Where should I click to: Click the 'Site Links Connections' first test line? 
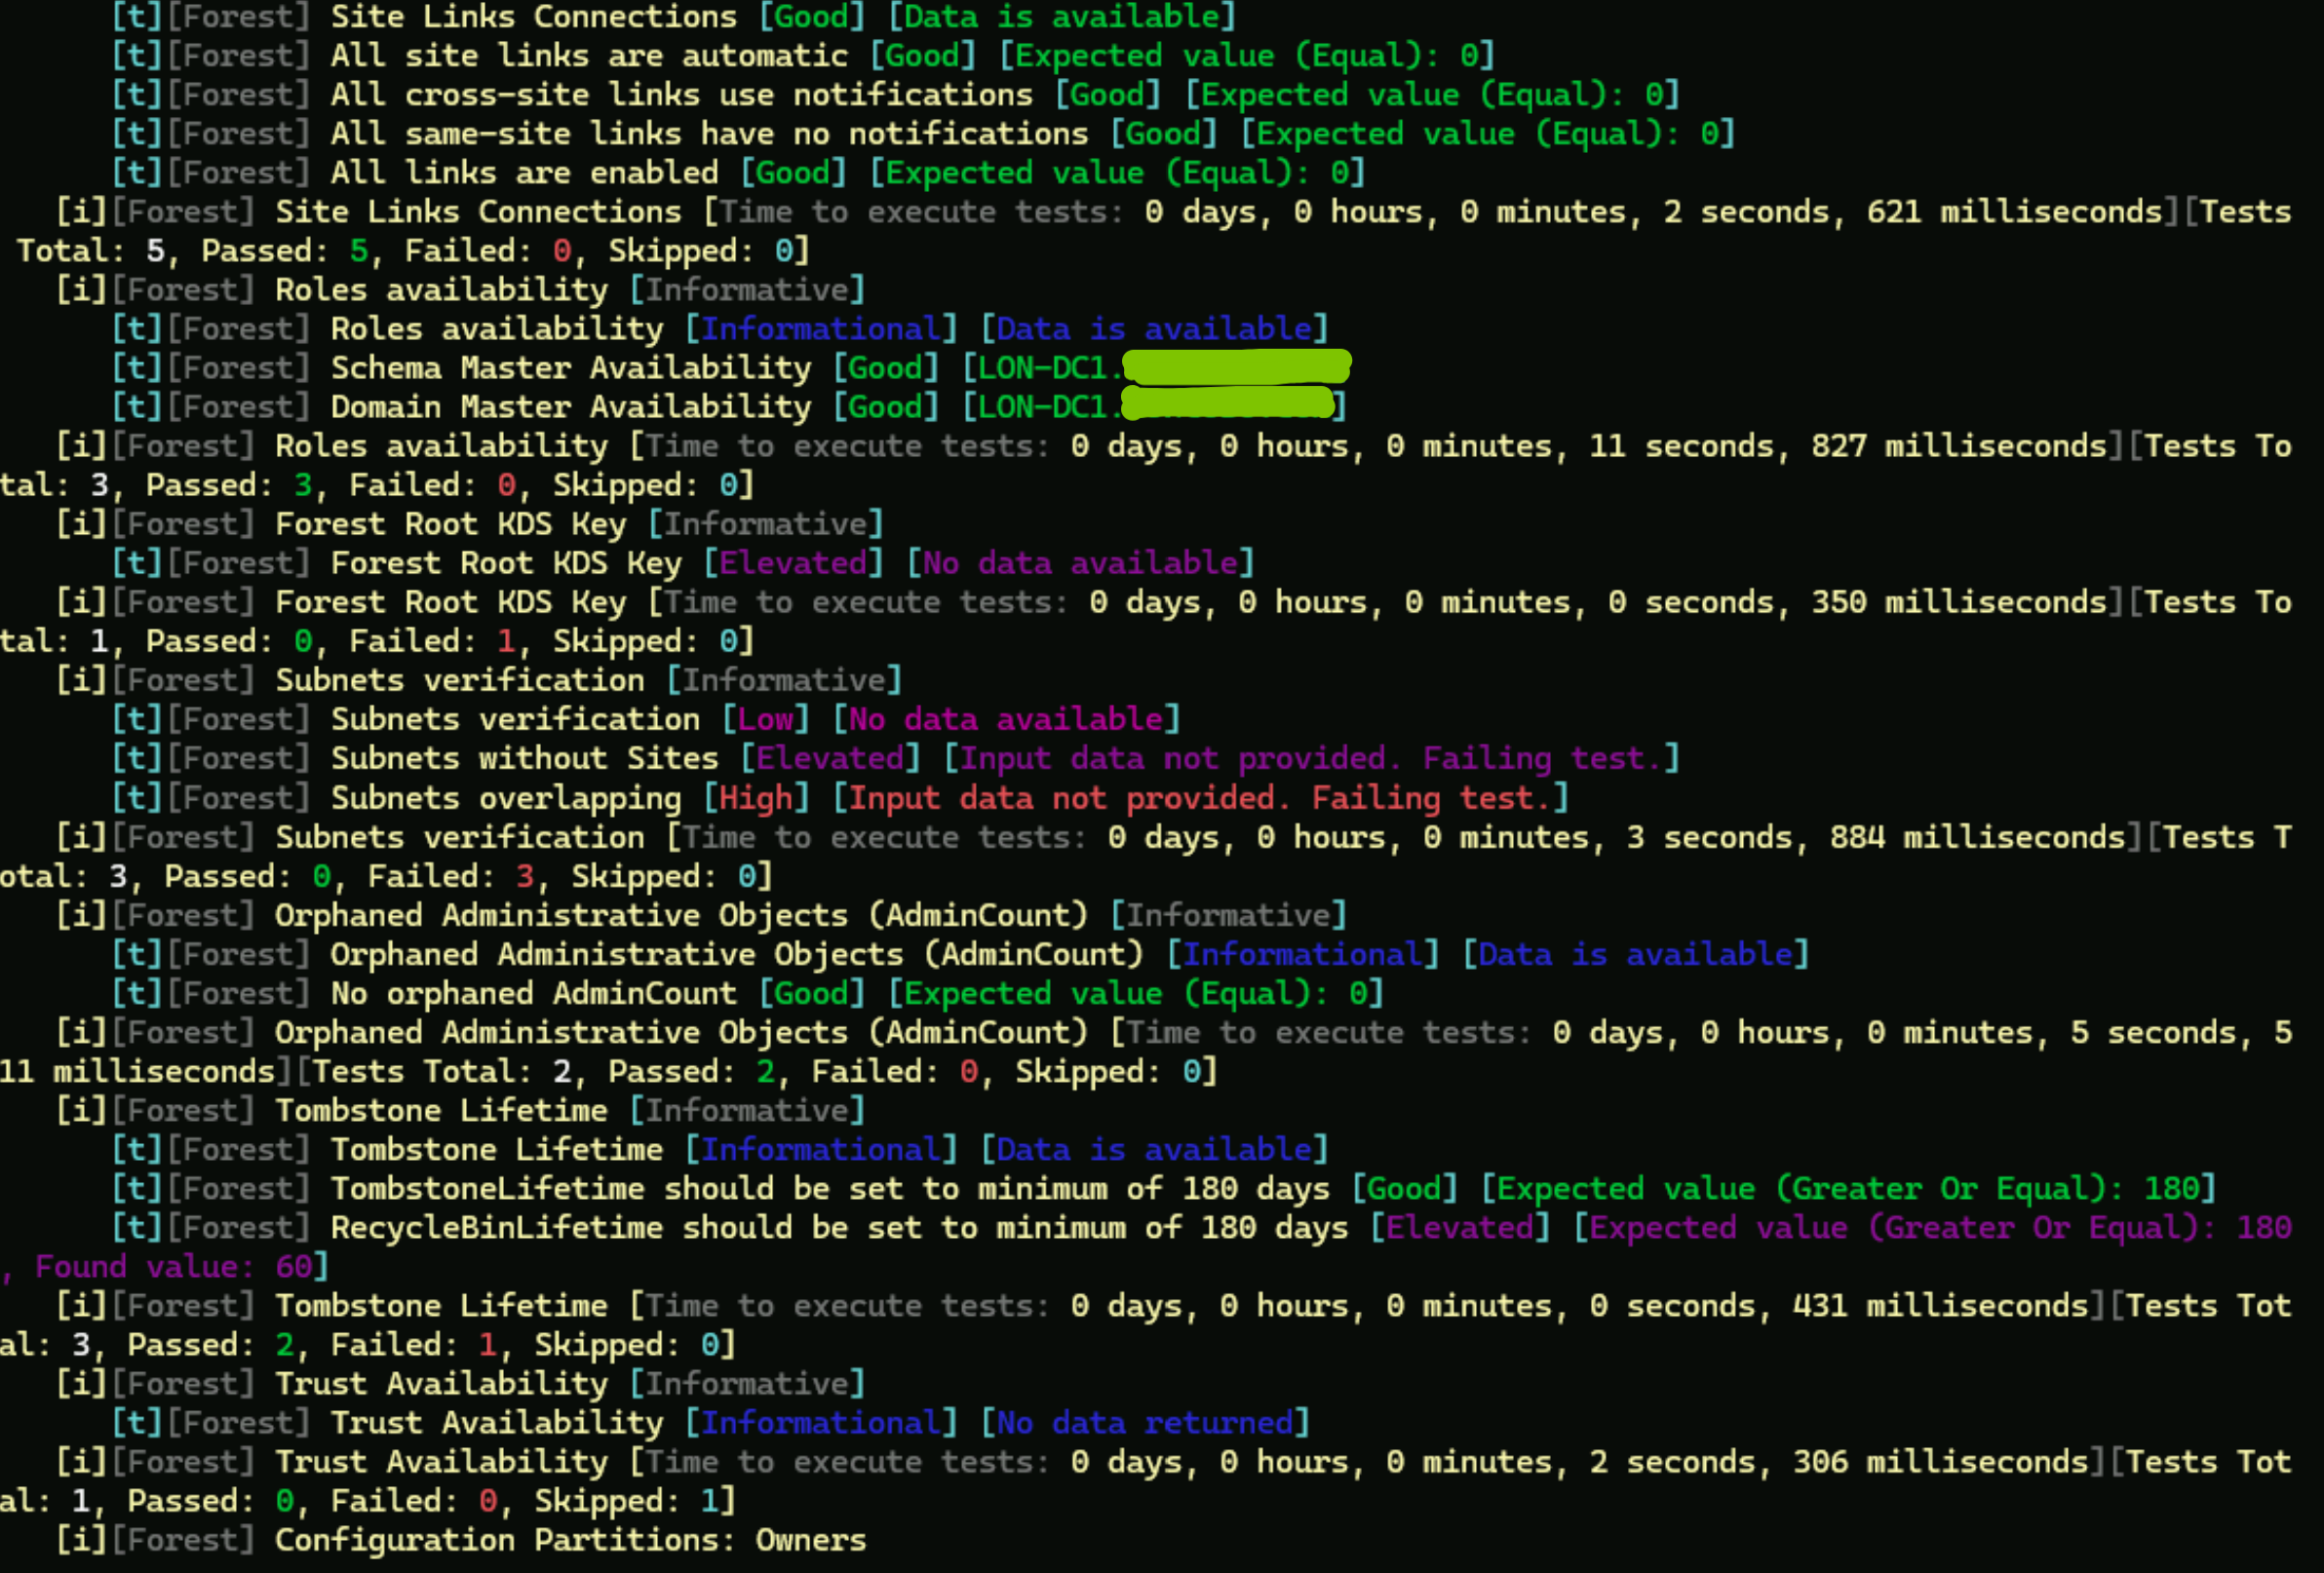[x=533, y=17]
